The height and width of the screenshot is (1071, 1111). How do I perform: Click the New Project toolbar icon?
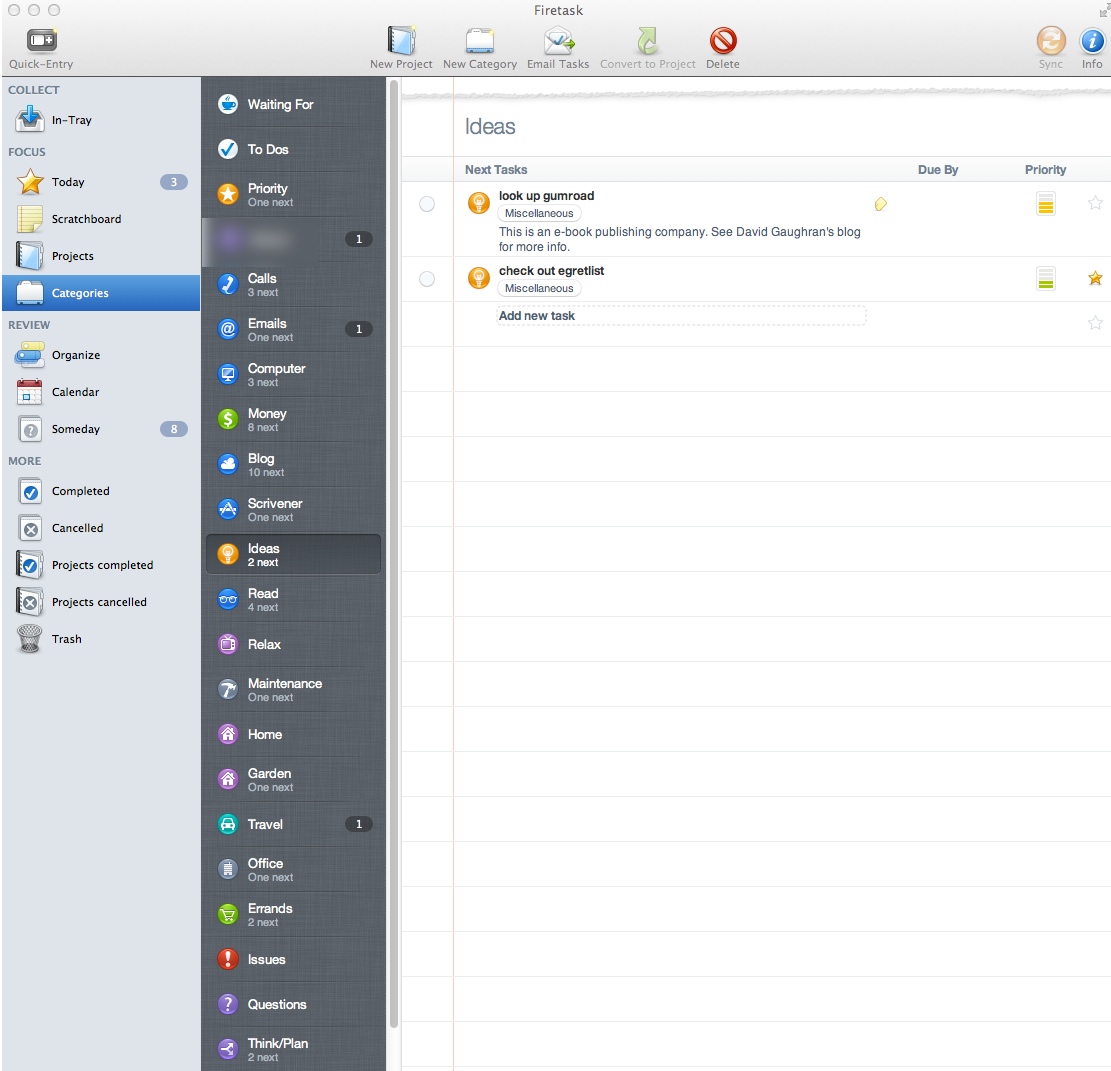click(x=401, y=42)
